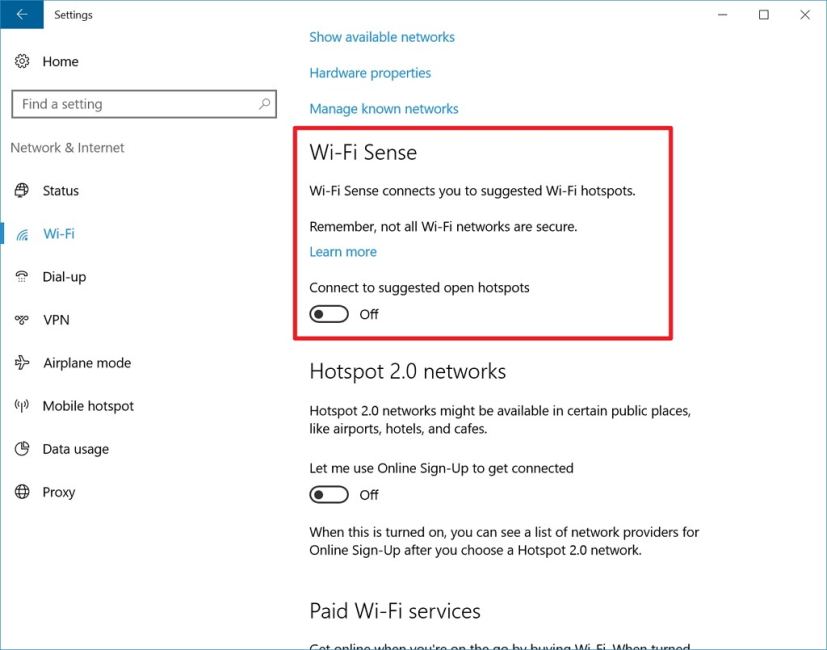Click the Home gear icon
Screen dimensions: 827x650
click(x=22, y=62)
